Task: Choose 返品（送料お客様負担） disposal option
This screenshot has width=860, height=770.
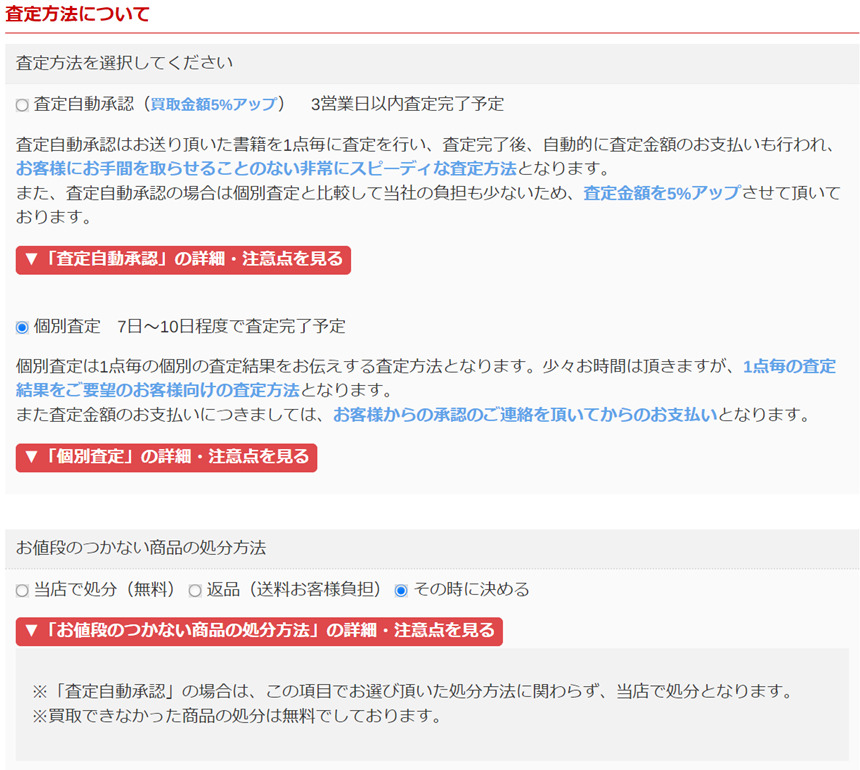Action: (195, 591)
